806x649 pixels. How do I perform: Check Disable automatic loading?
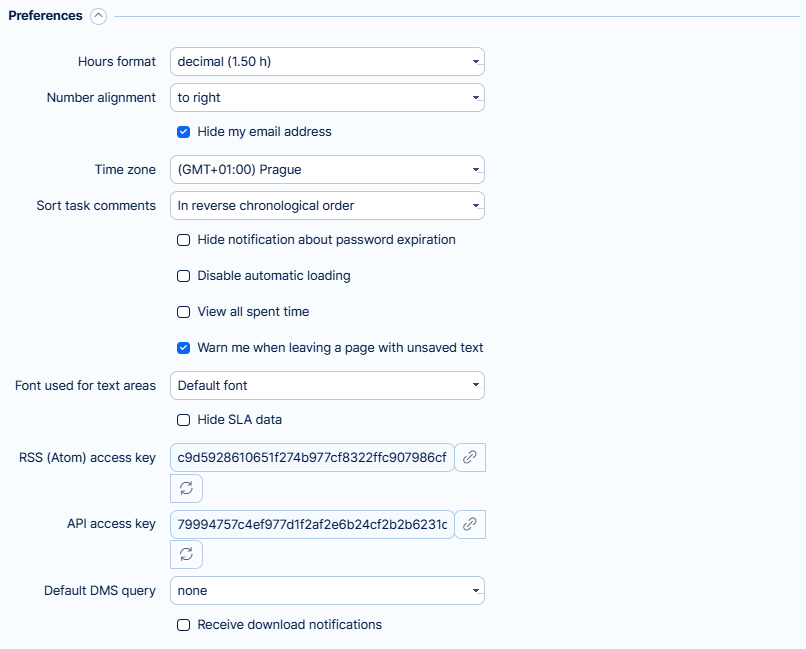click(184, 276)
